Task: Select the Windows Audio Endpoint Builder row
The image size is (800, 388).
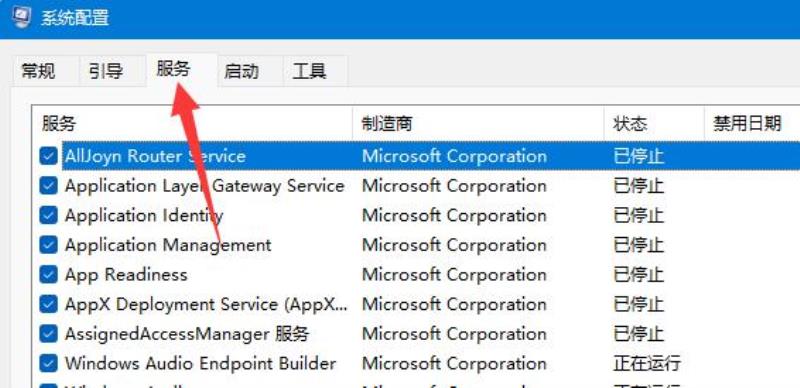Action: 416,363
